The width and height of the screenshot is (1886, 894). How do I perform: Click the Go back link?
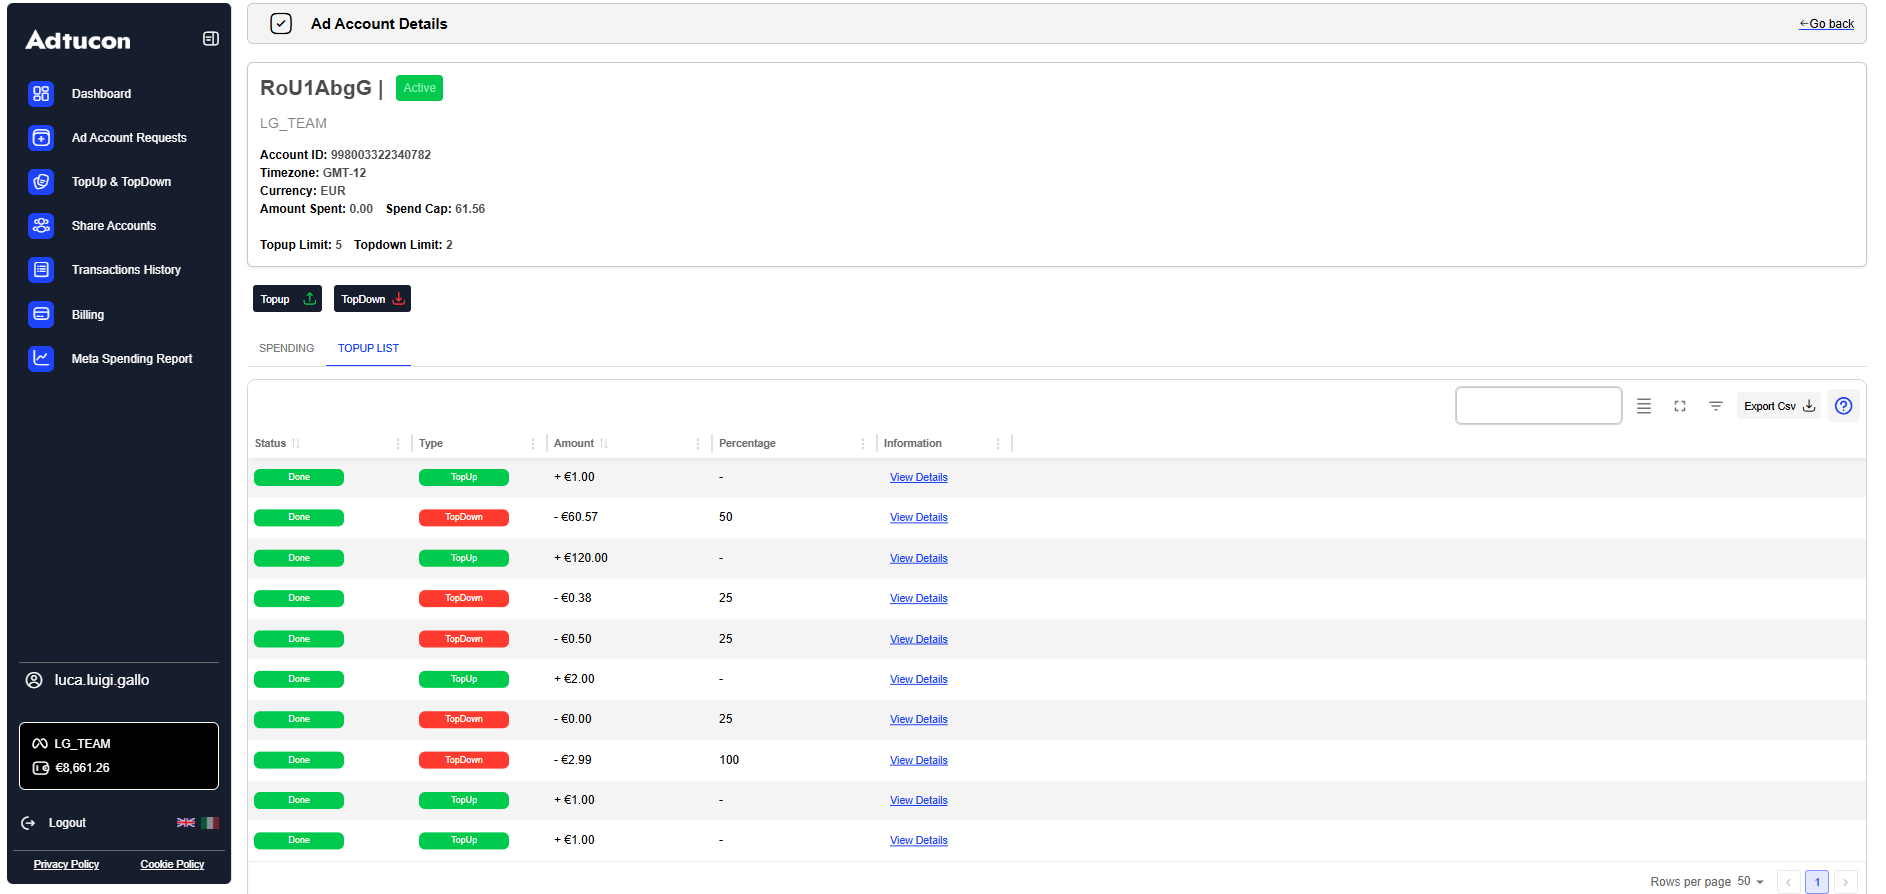pyautogui.click(x=1826, y=24)
